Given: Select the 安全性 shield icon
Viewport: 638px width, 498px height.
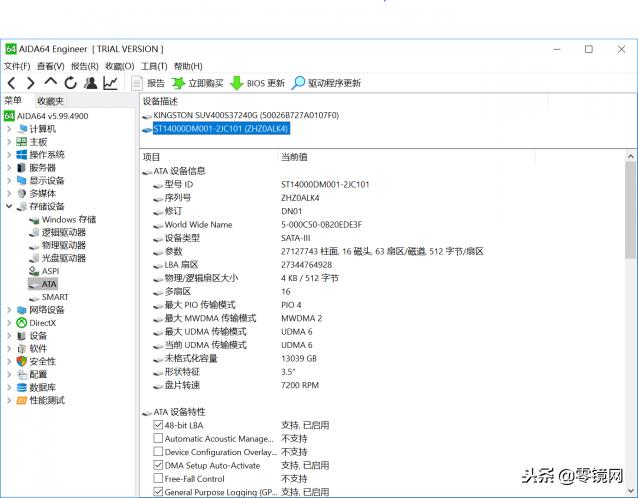Looking at the screenshot, I should pyautogui.click(x=22, y=361).
